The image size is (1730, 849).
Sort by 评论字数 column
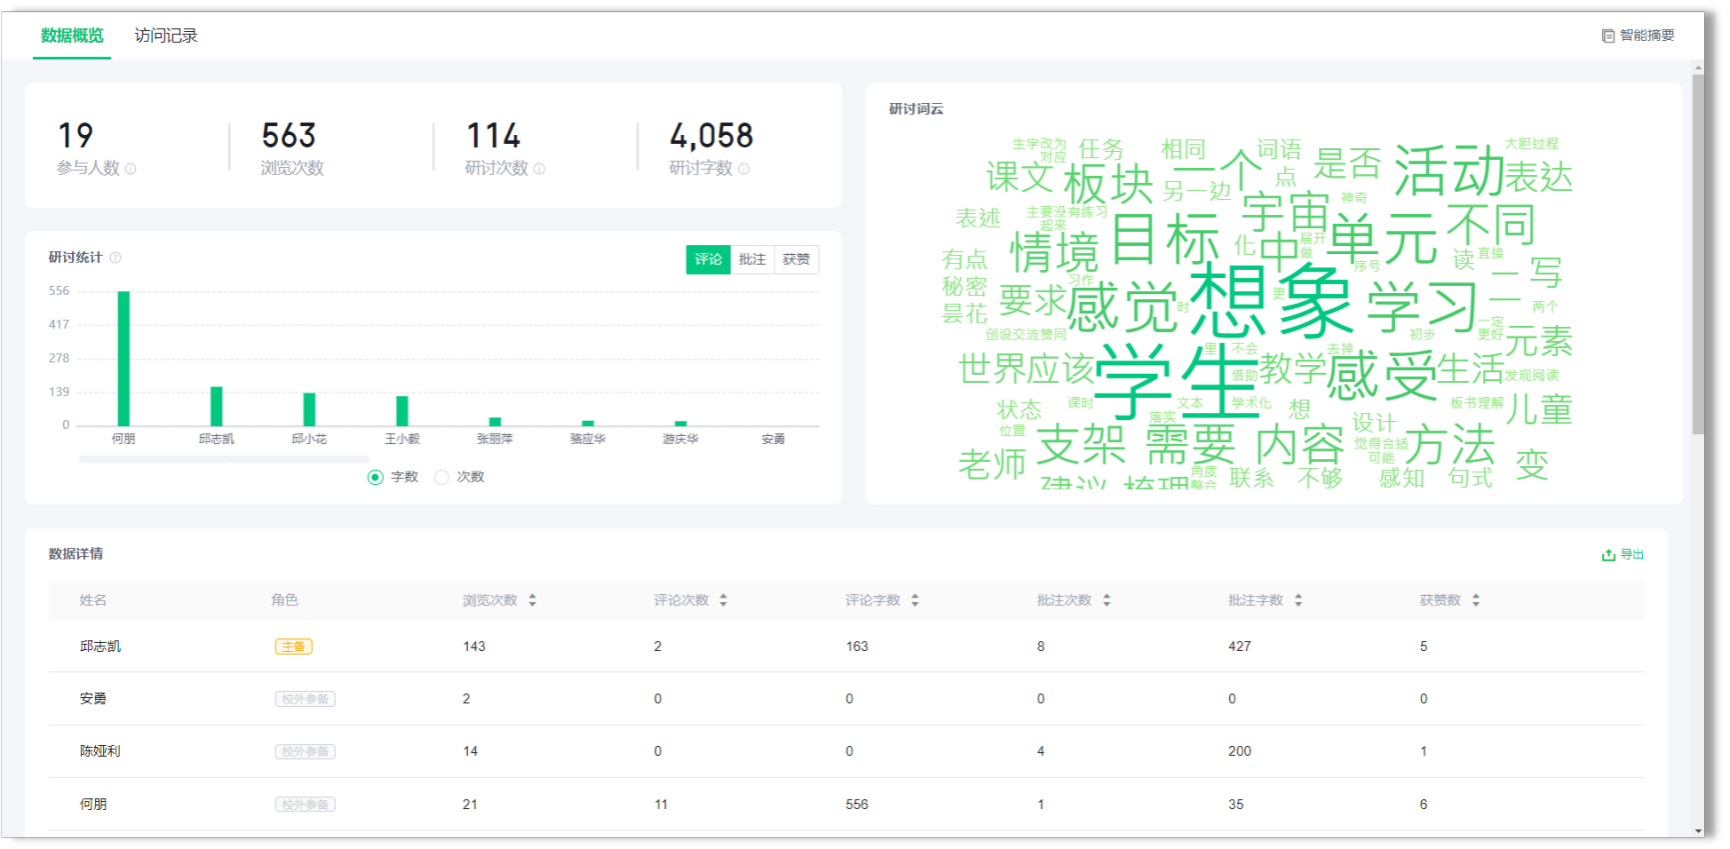click(x=914, y=600)
